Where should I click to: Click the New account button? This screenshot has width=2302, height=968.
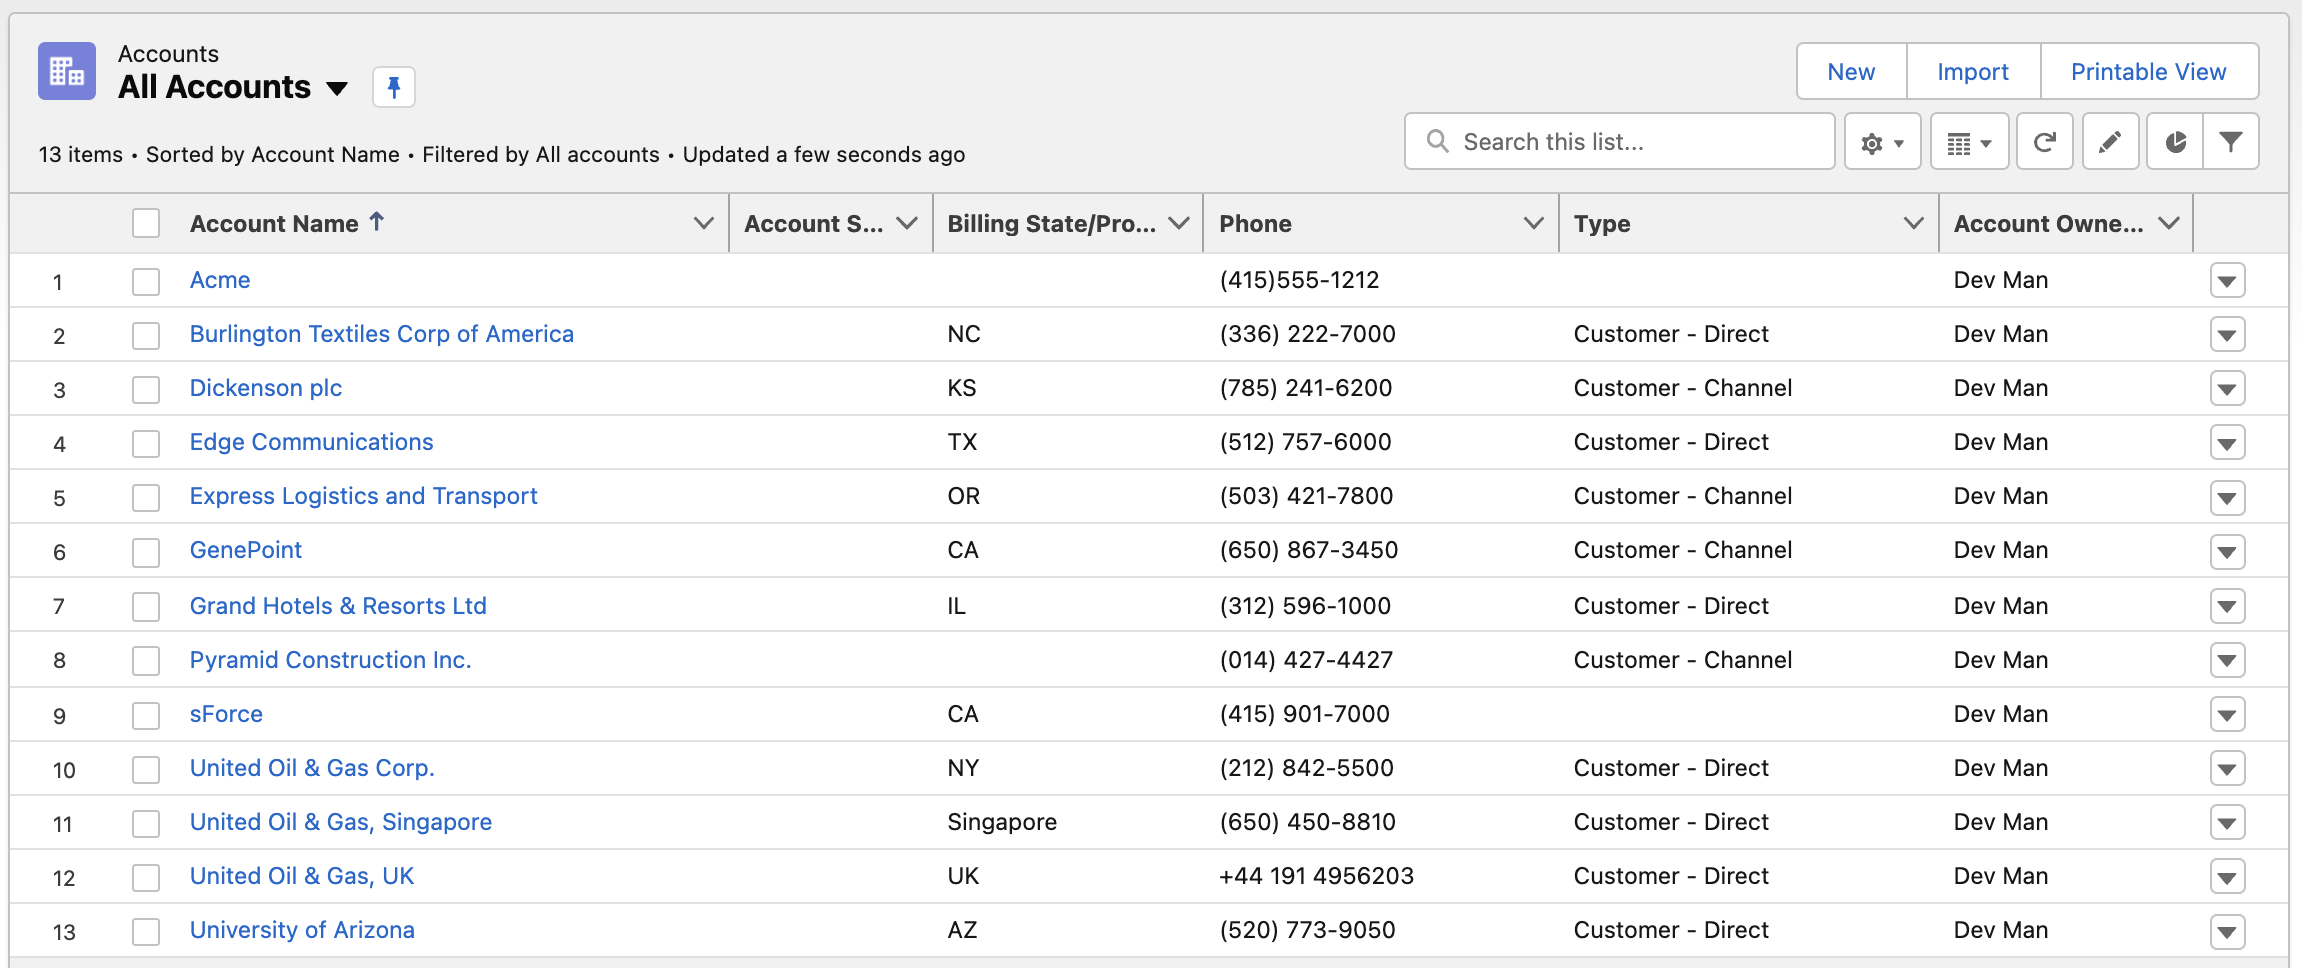[x=1851, y=71]
